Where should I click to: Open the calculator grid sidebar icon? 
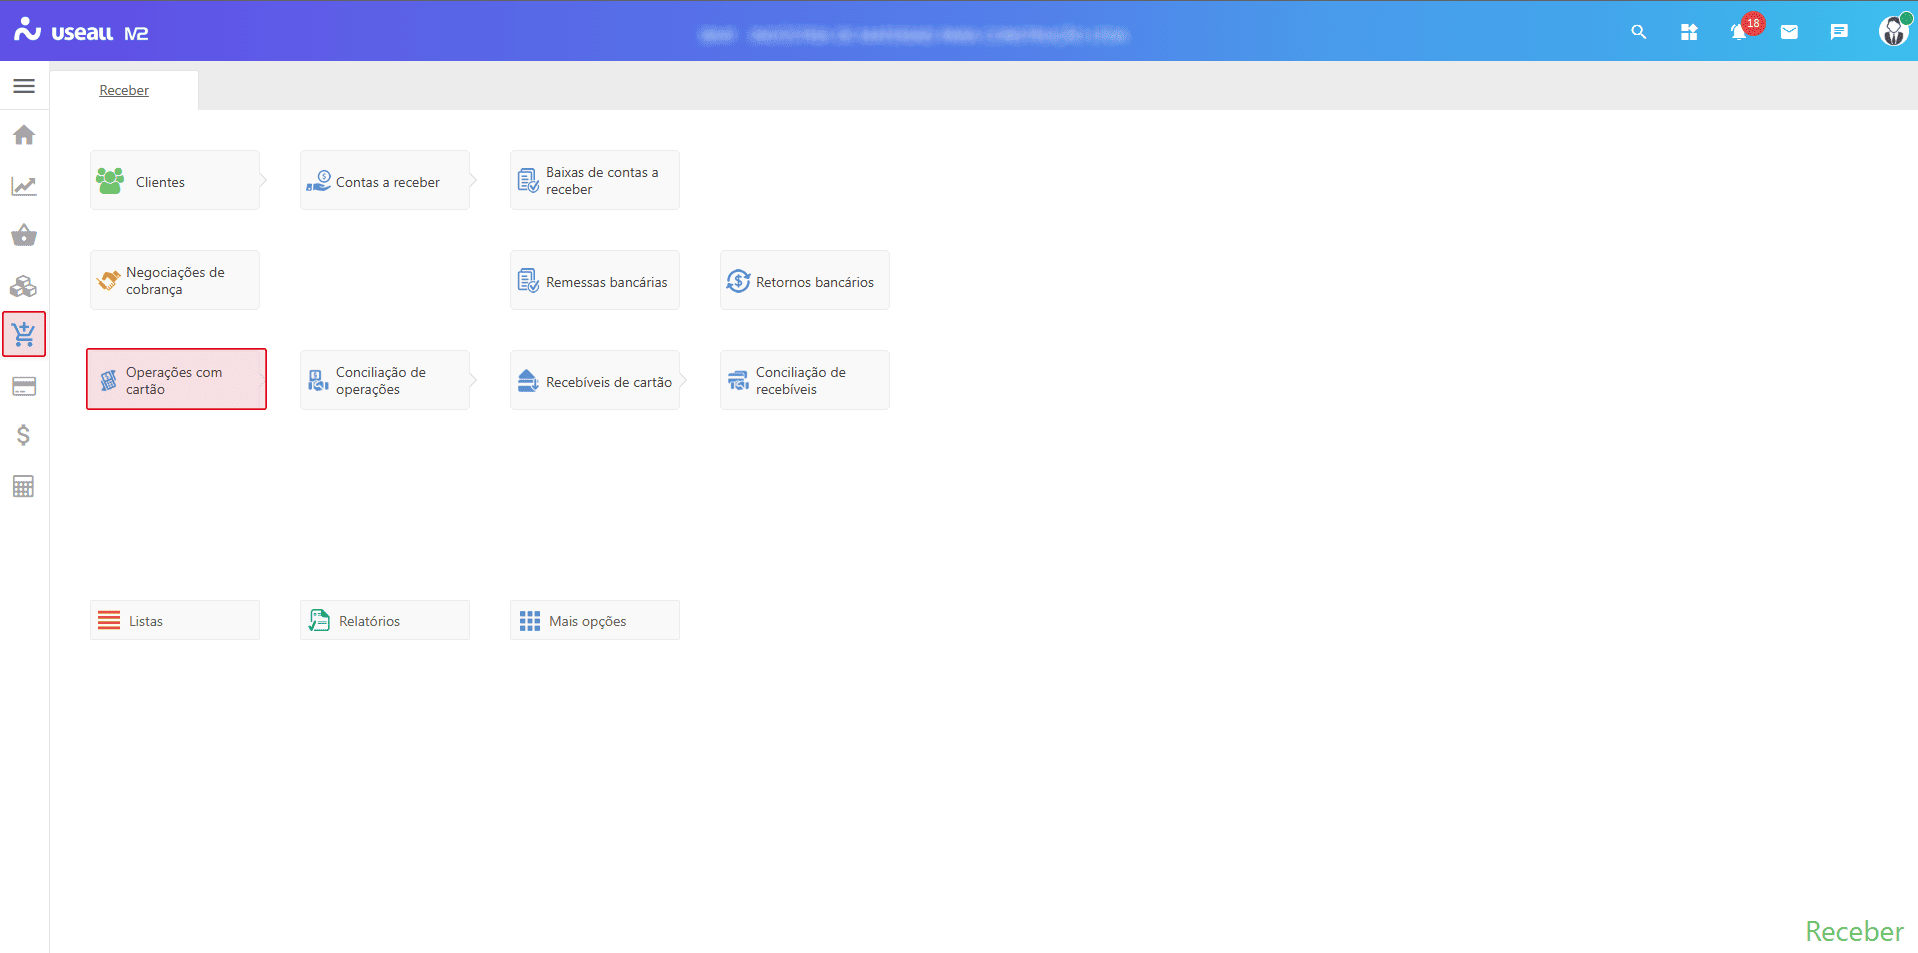pyautogui.click(x=24, y=487)
